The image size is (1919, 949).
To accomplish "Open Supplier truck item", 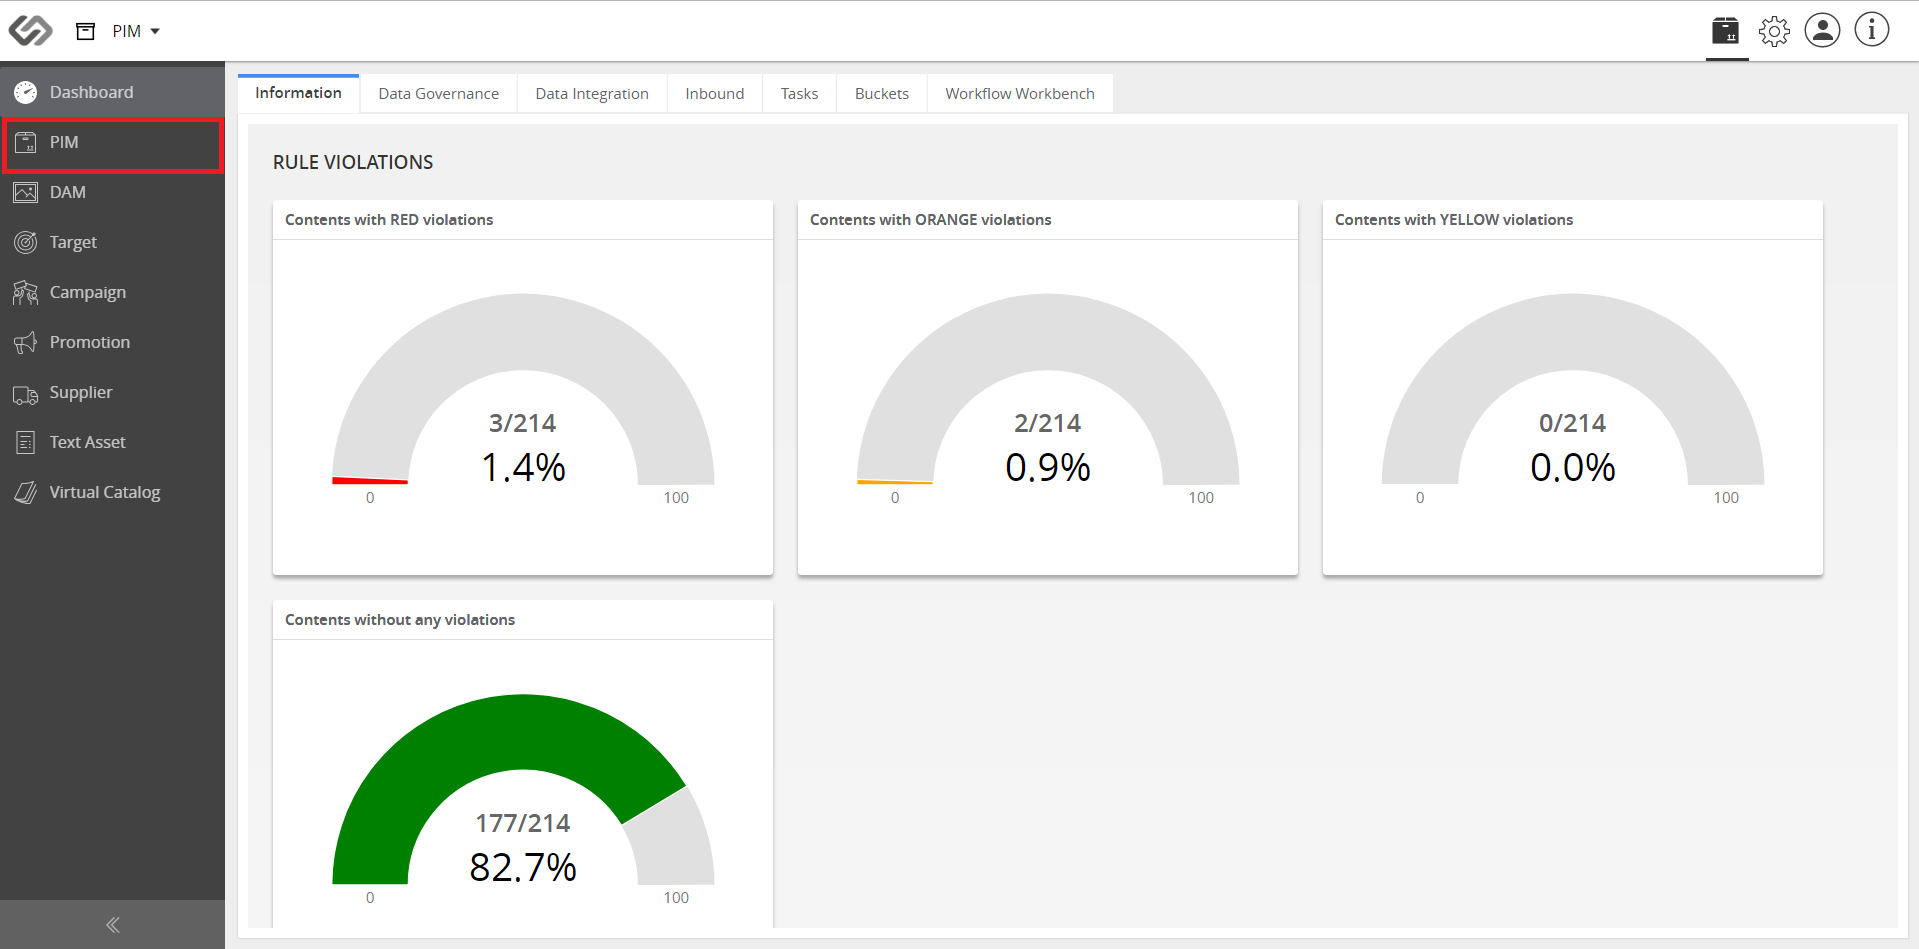I will point(112,392).
